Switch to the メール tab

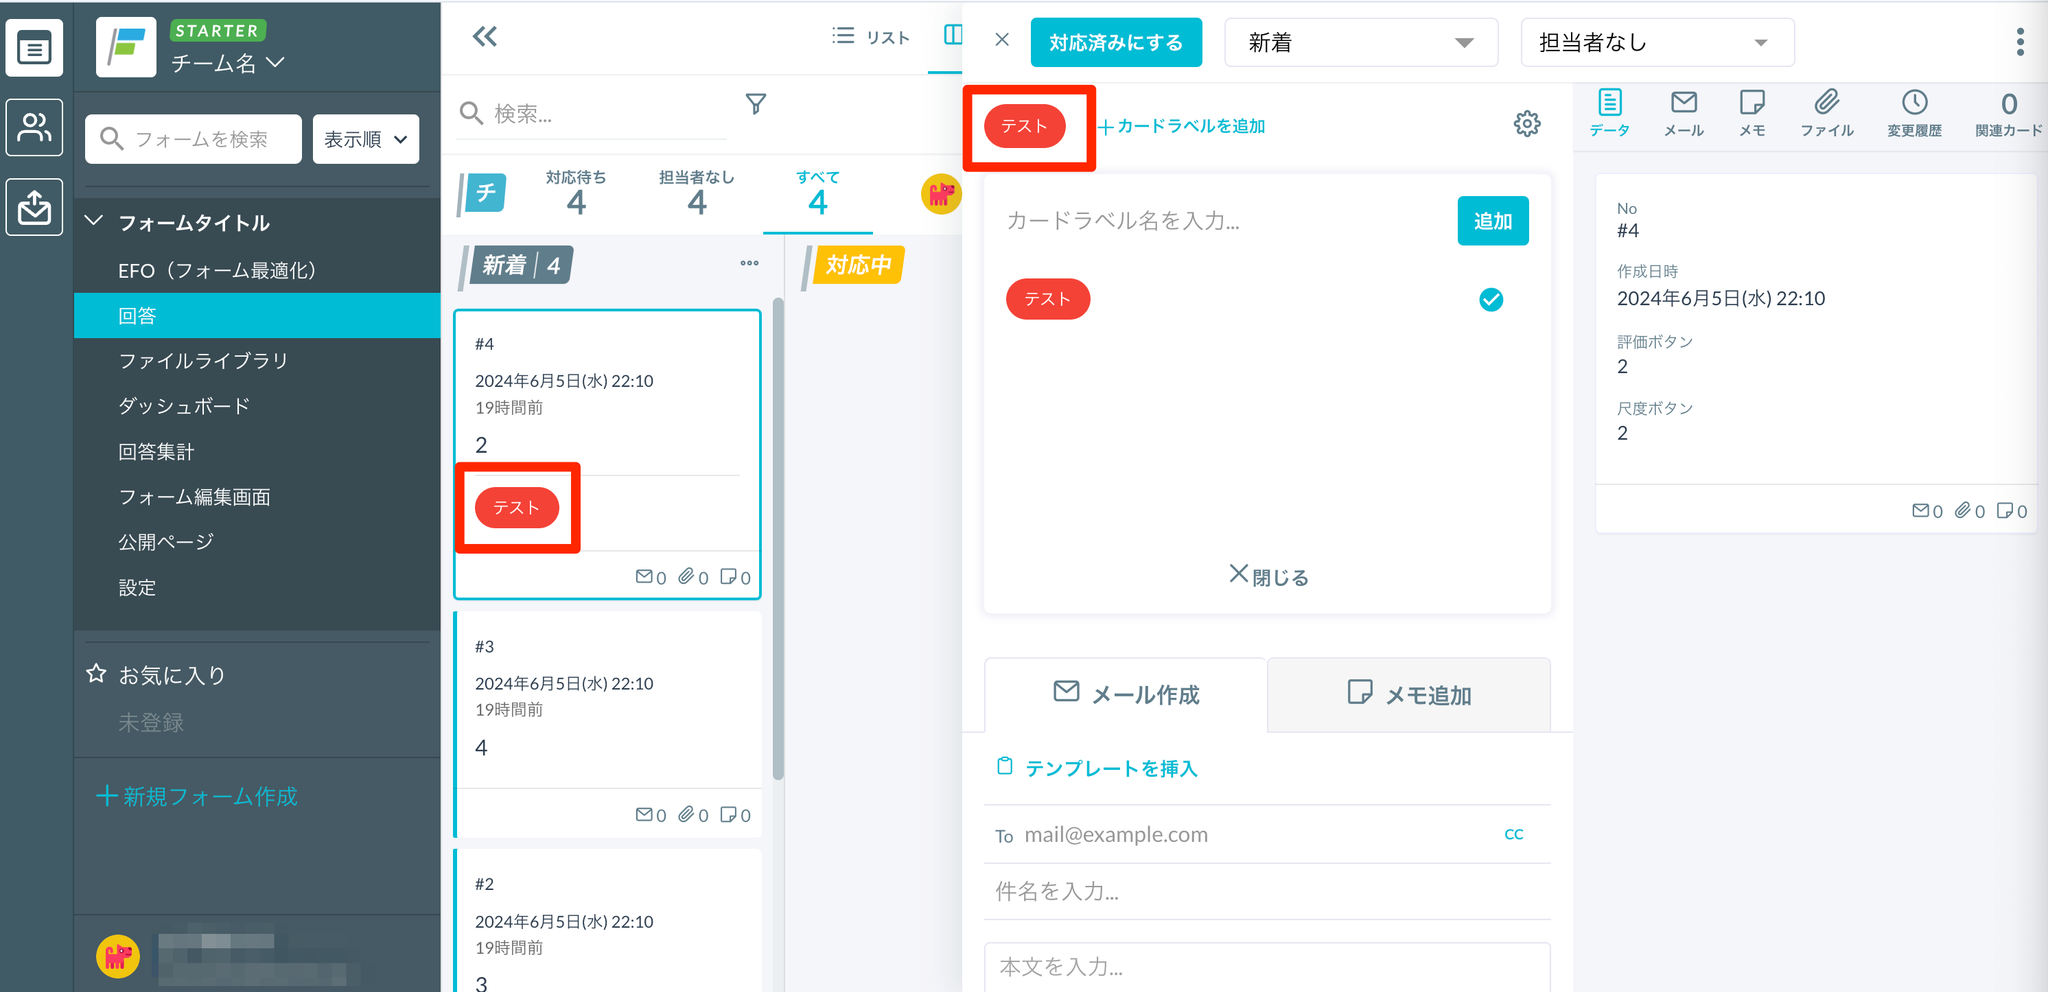coord(1684,113)
